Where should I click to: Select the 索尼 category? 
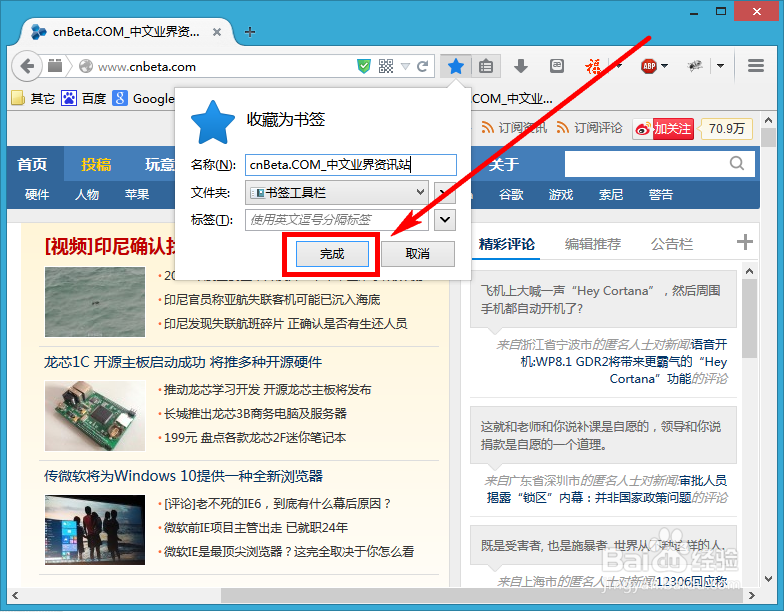610,194
